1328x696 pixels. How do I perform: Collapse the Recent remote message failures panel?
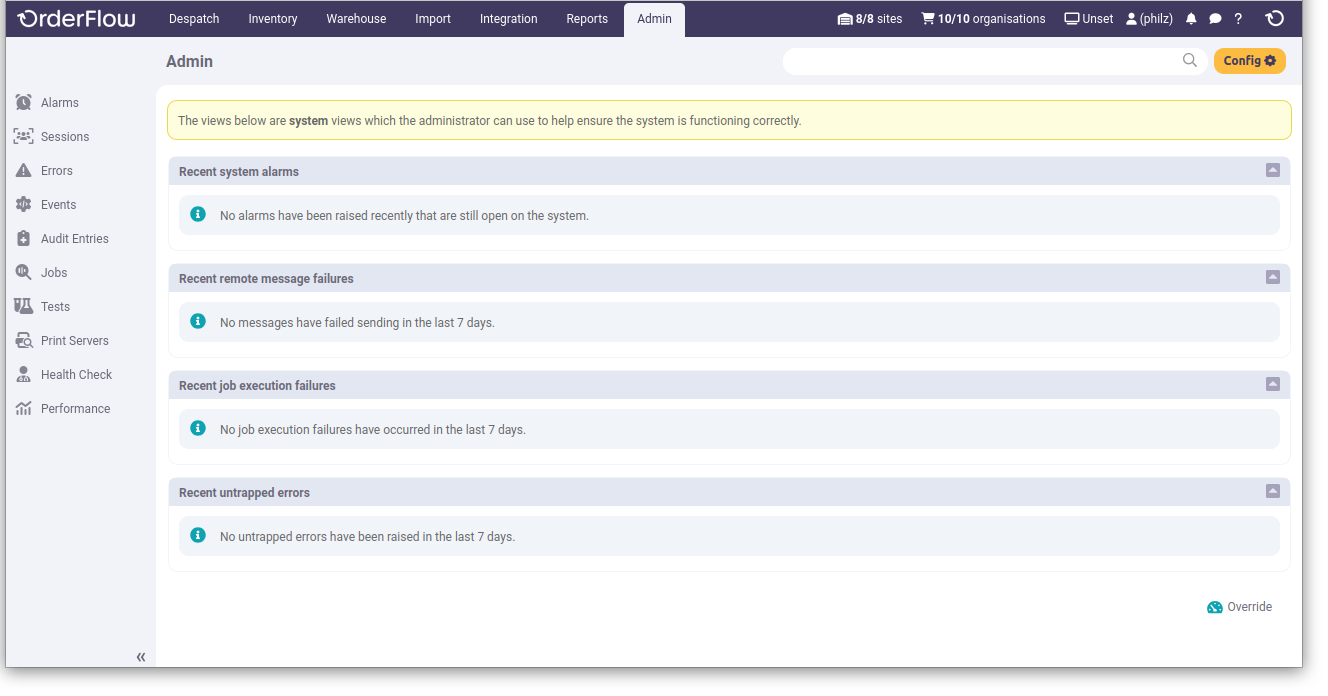click(1272, 277)
